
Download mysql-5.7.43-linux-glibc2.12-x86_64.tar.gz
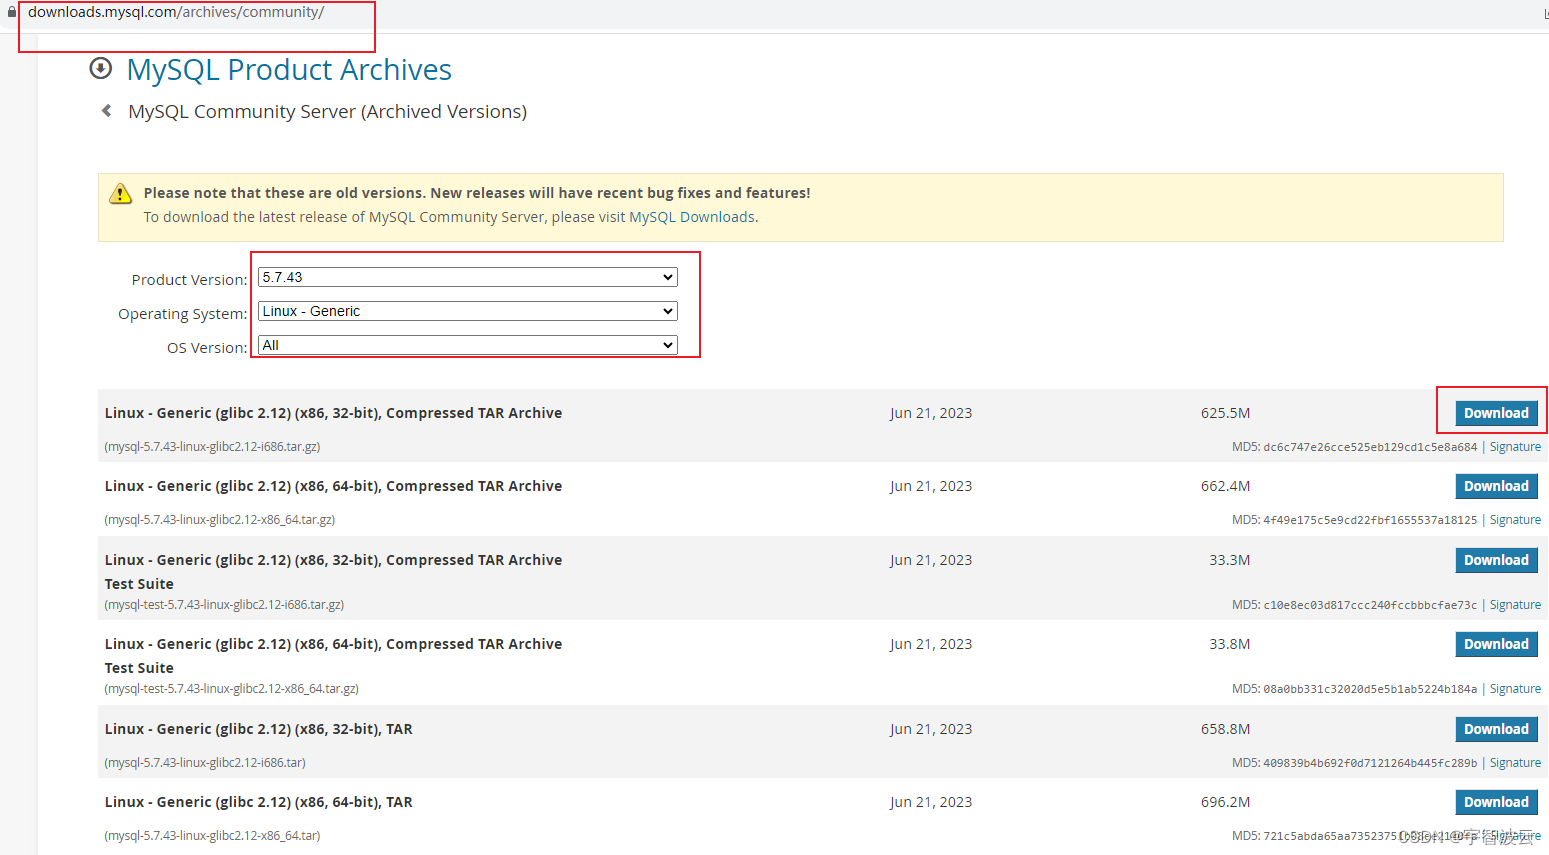(x=1496, y=486)
